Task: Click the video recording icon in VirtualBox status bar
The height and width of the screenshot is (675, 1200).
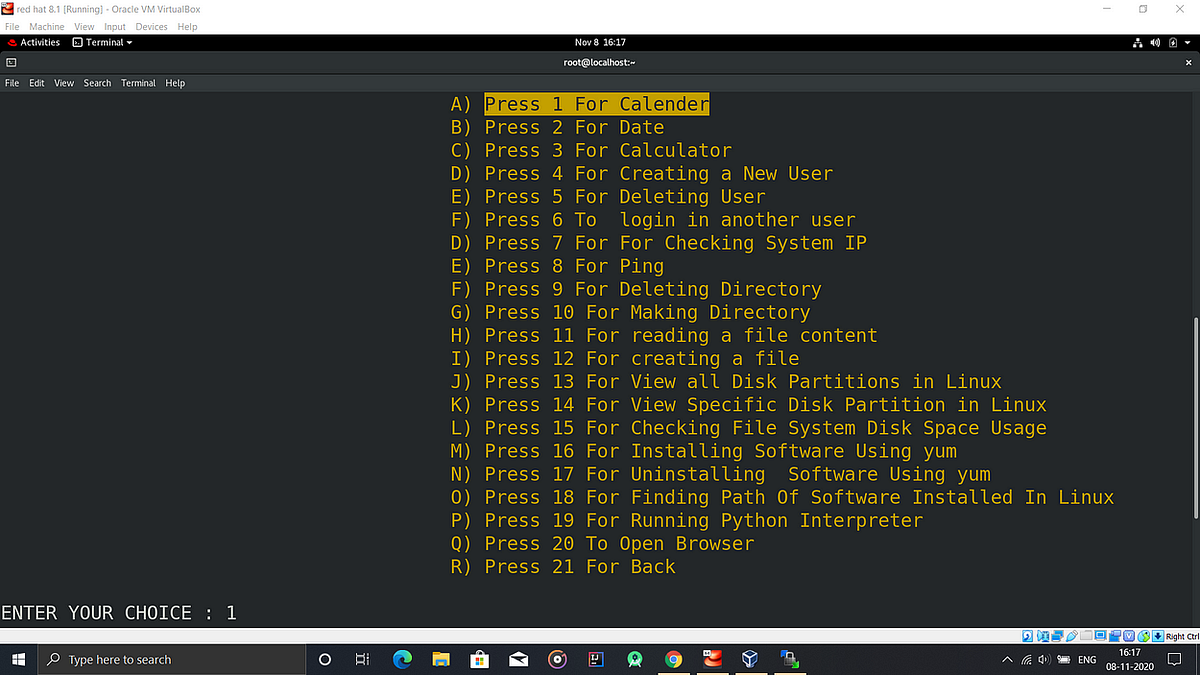Action: click(x=1115, y=636)
